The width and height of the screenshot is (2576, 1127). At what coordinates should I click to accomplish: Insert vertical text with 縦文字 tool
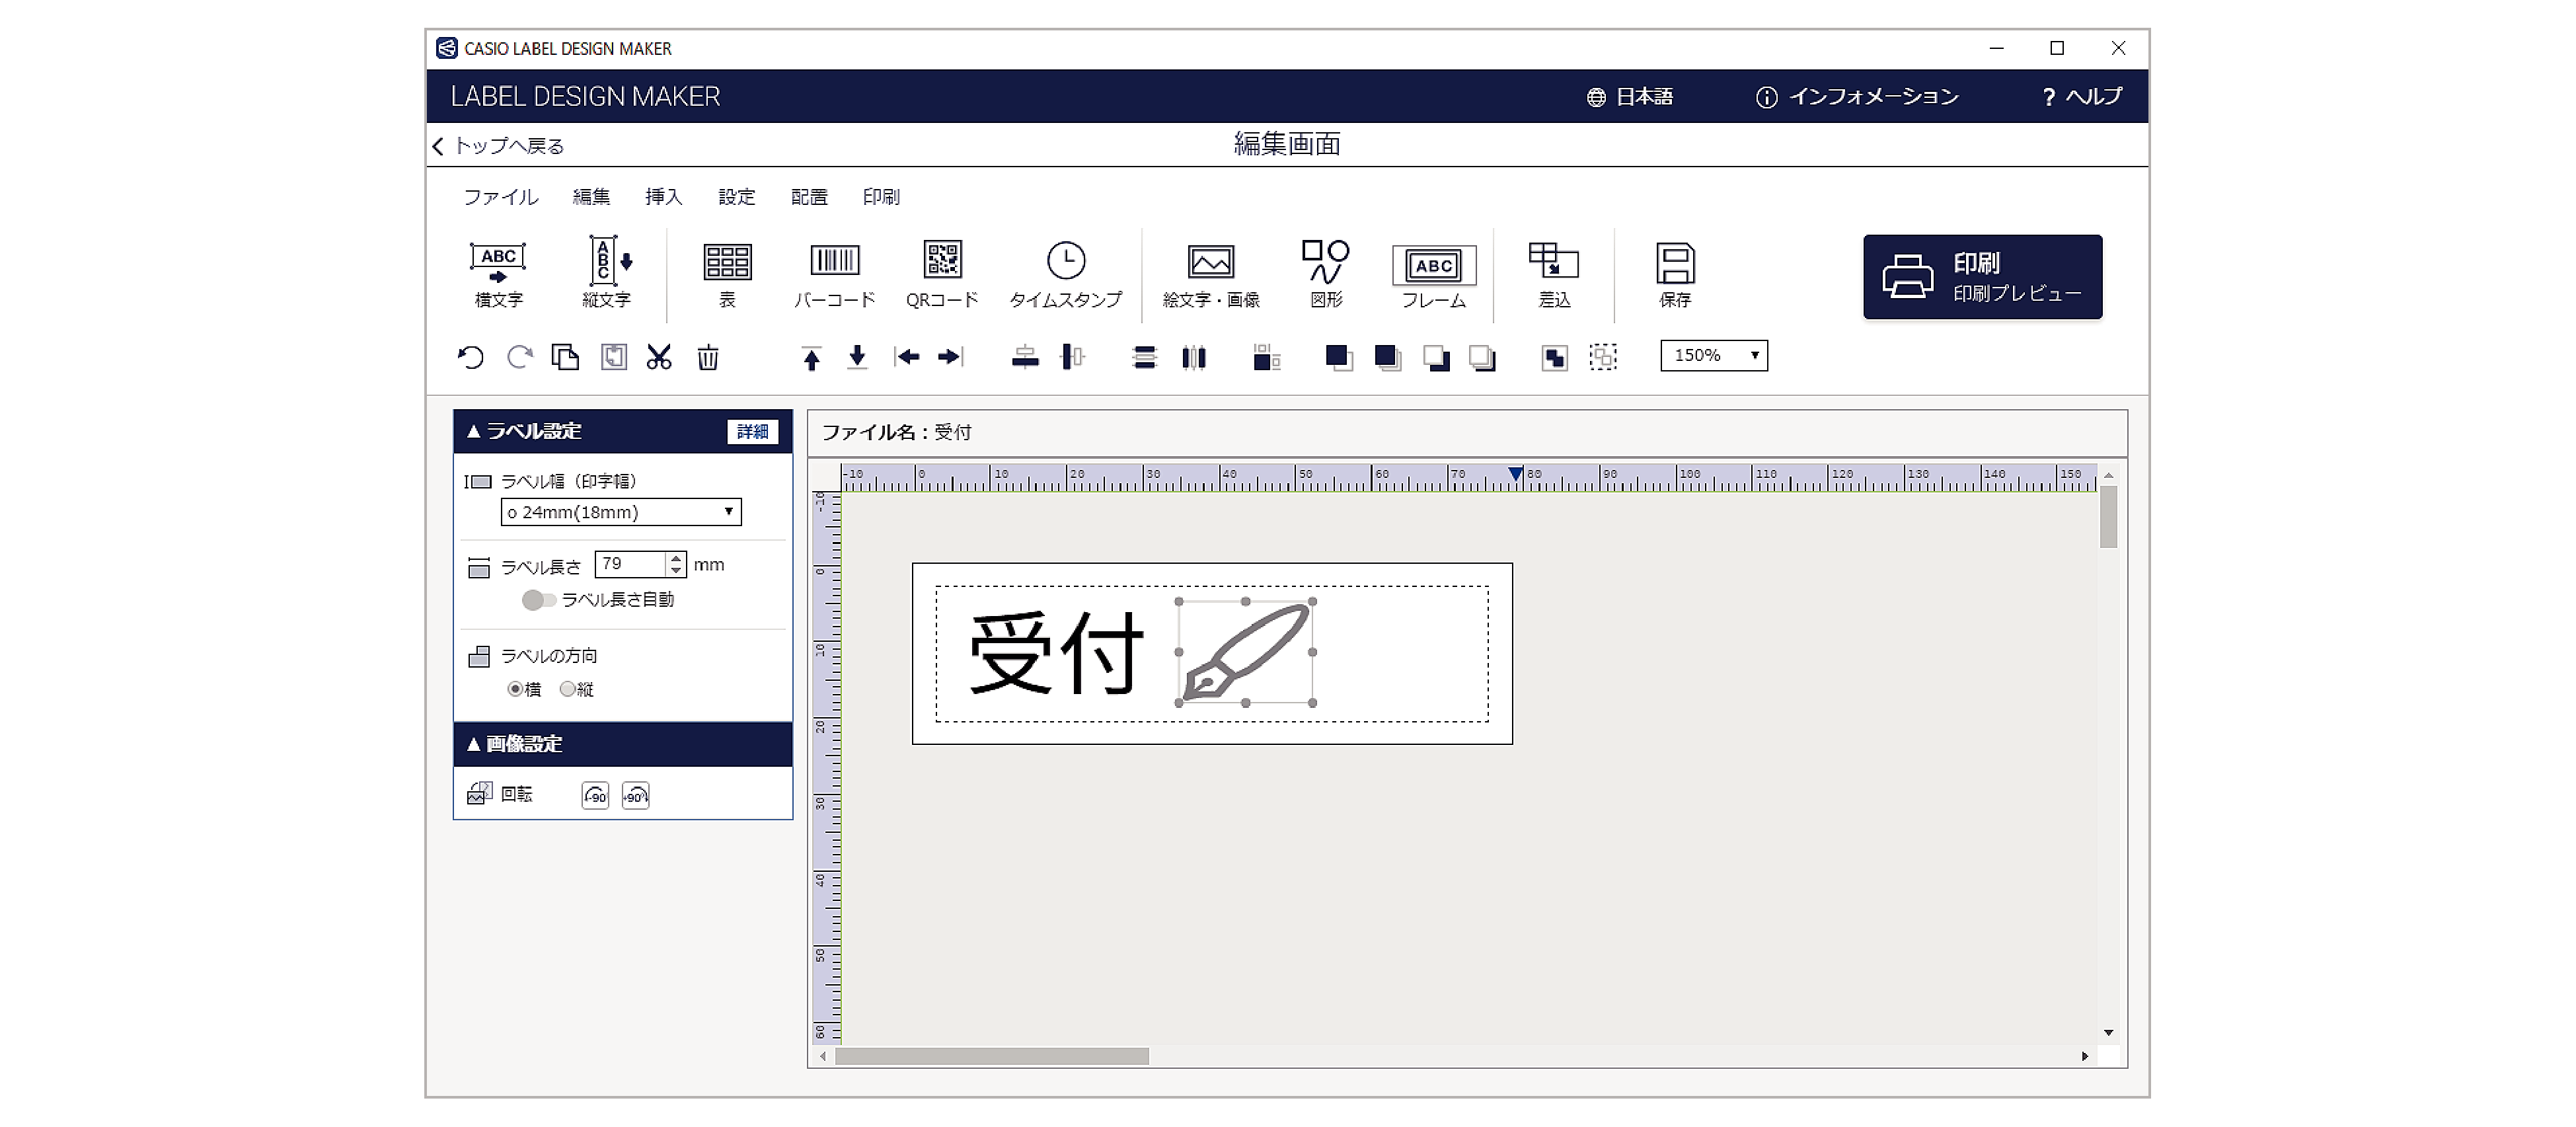click(607, 274)
